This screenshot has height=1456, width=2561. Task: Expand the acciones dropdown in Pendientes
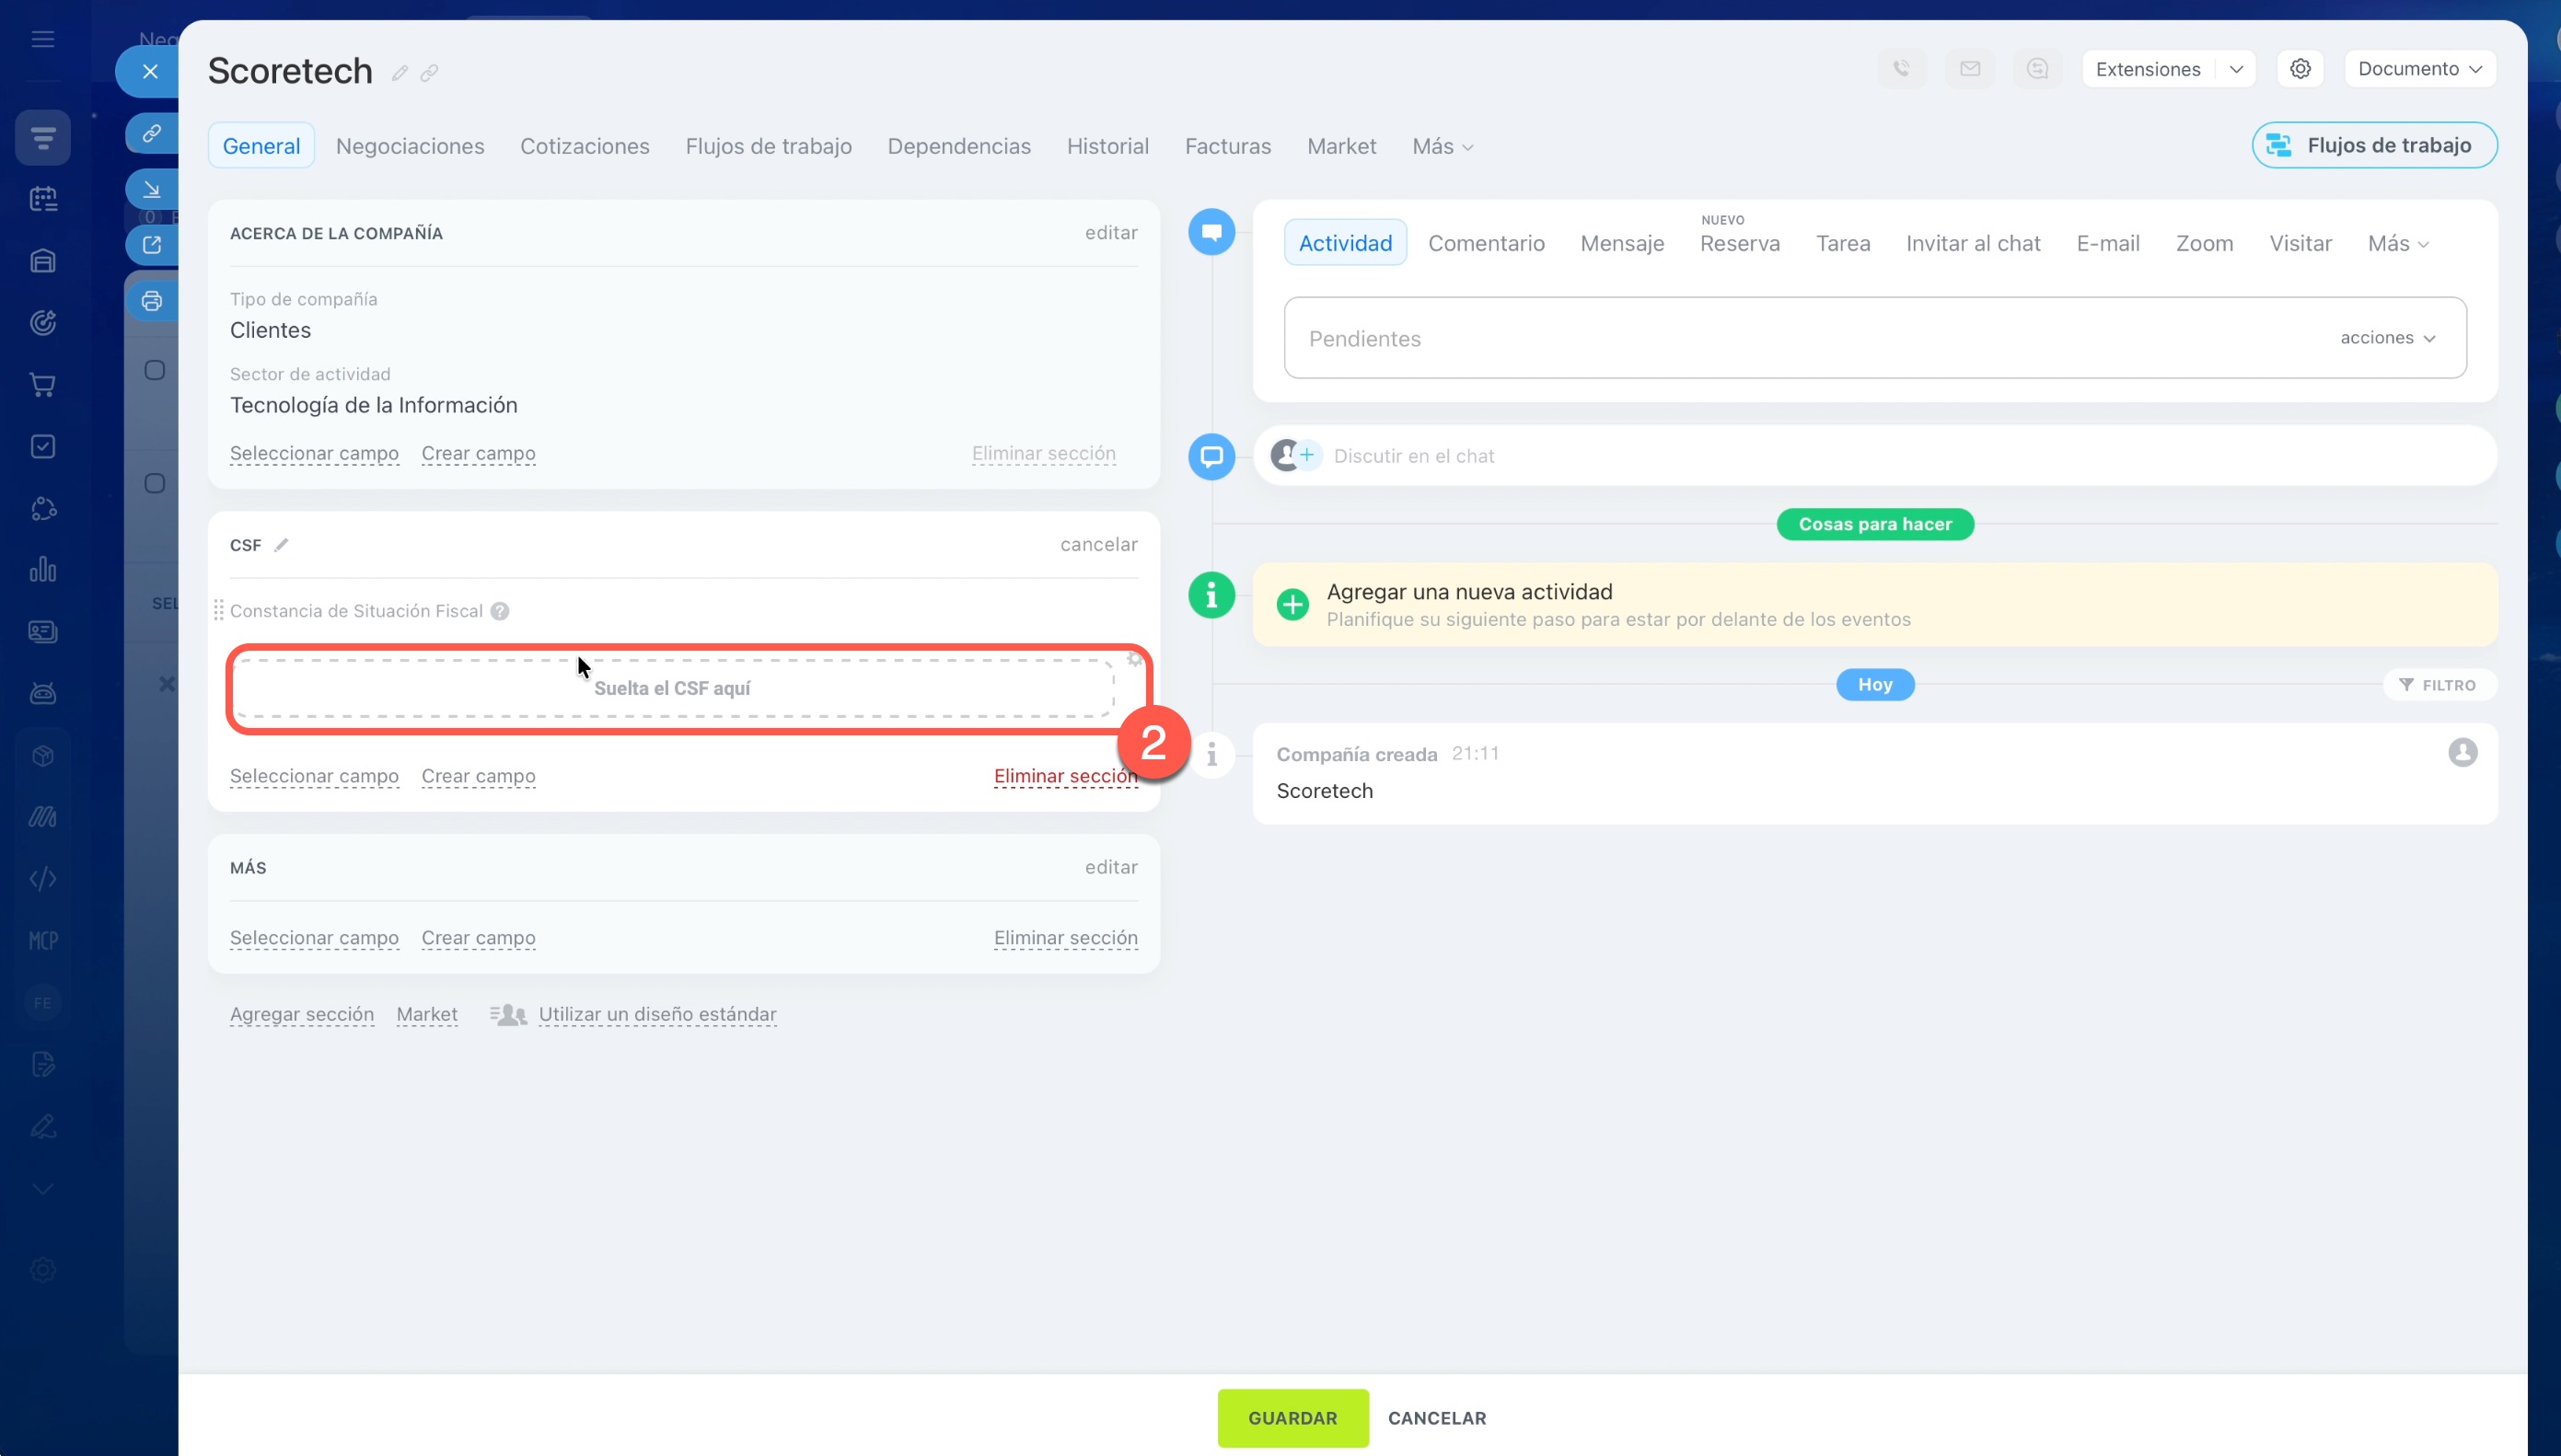pos(2387,338)
